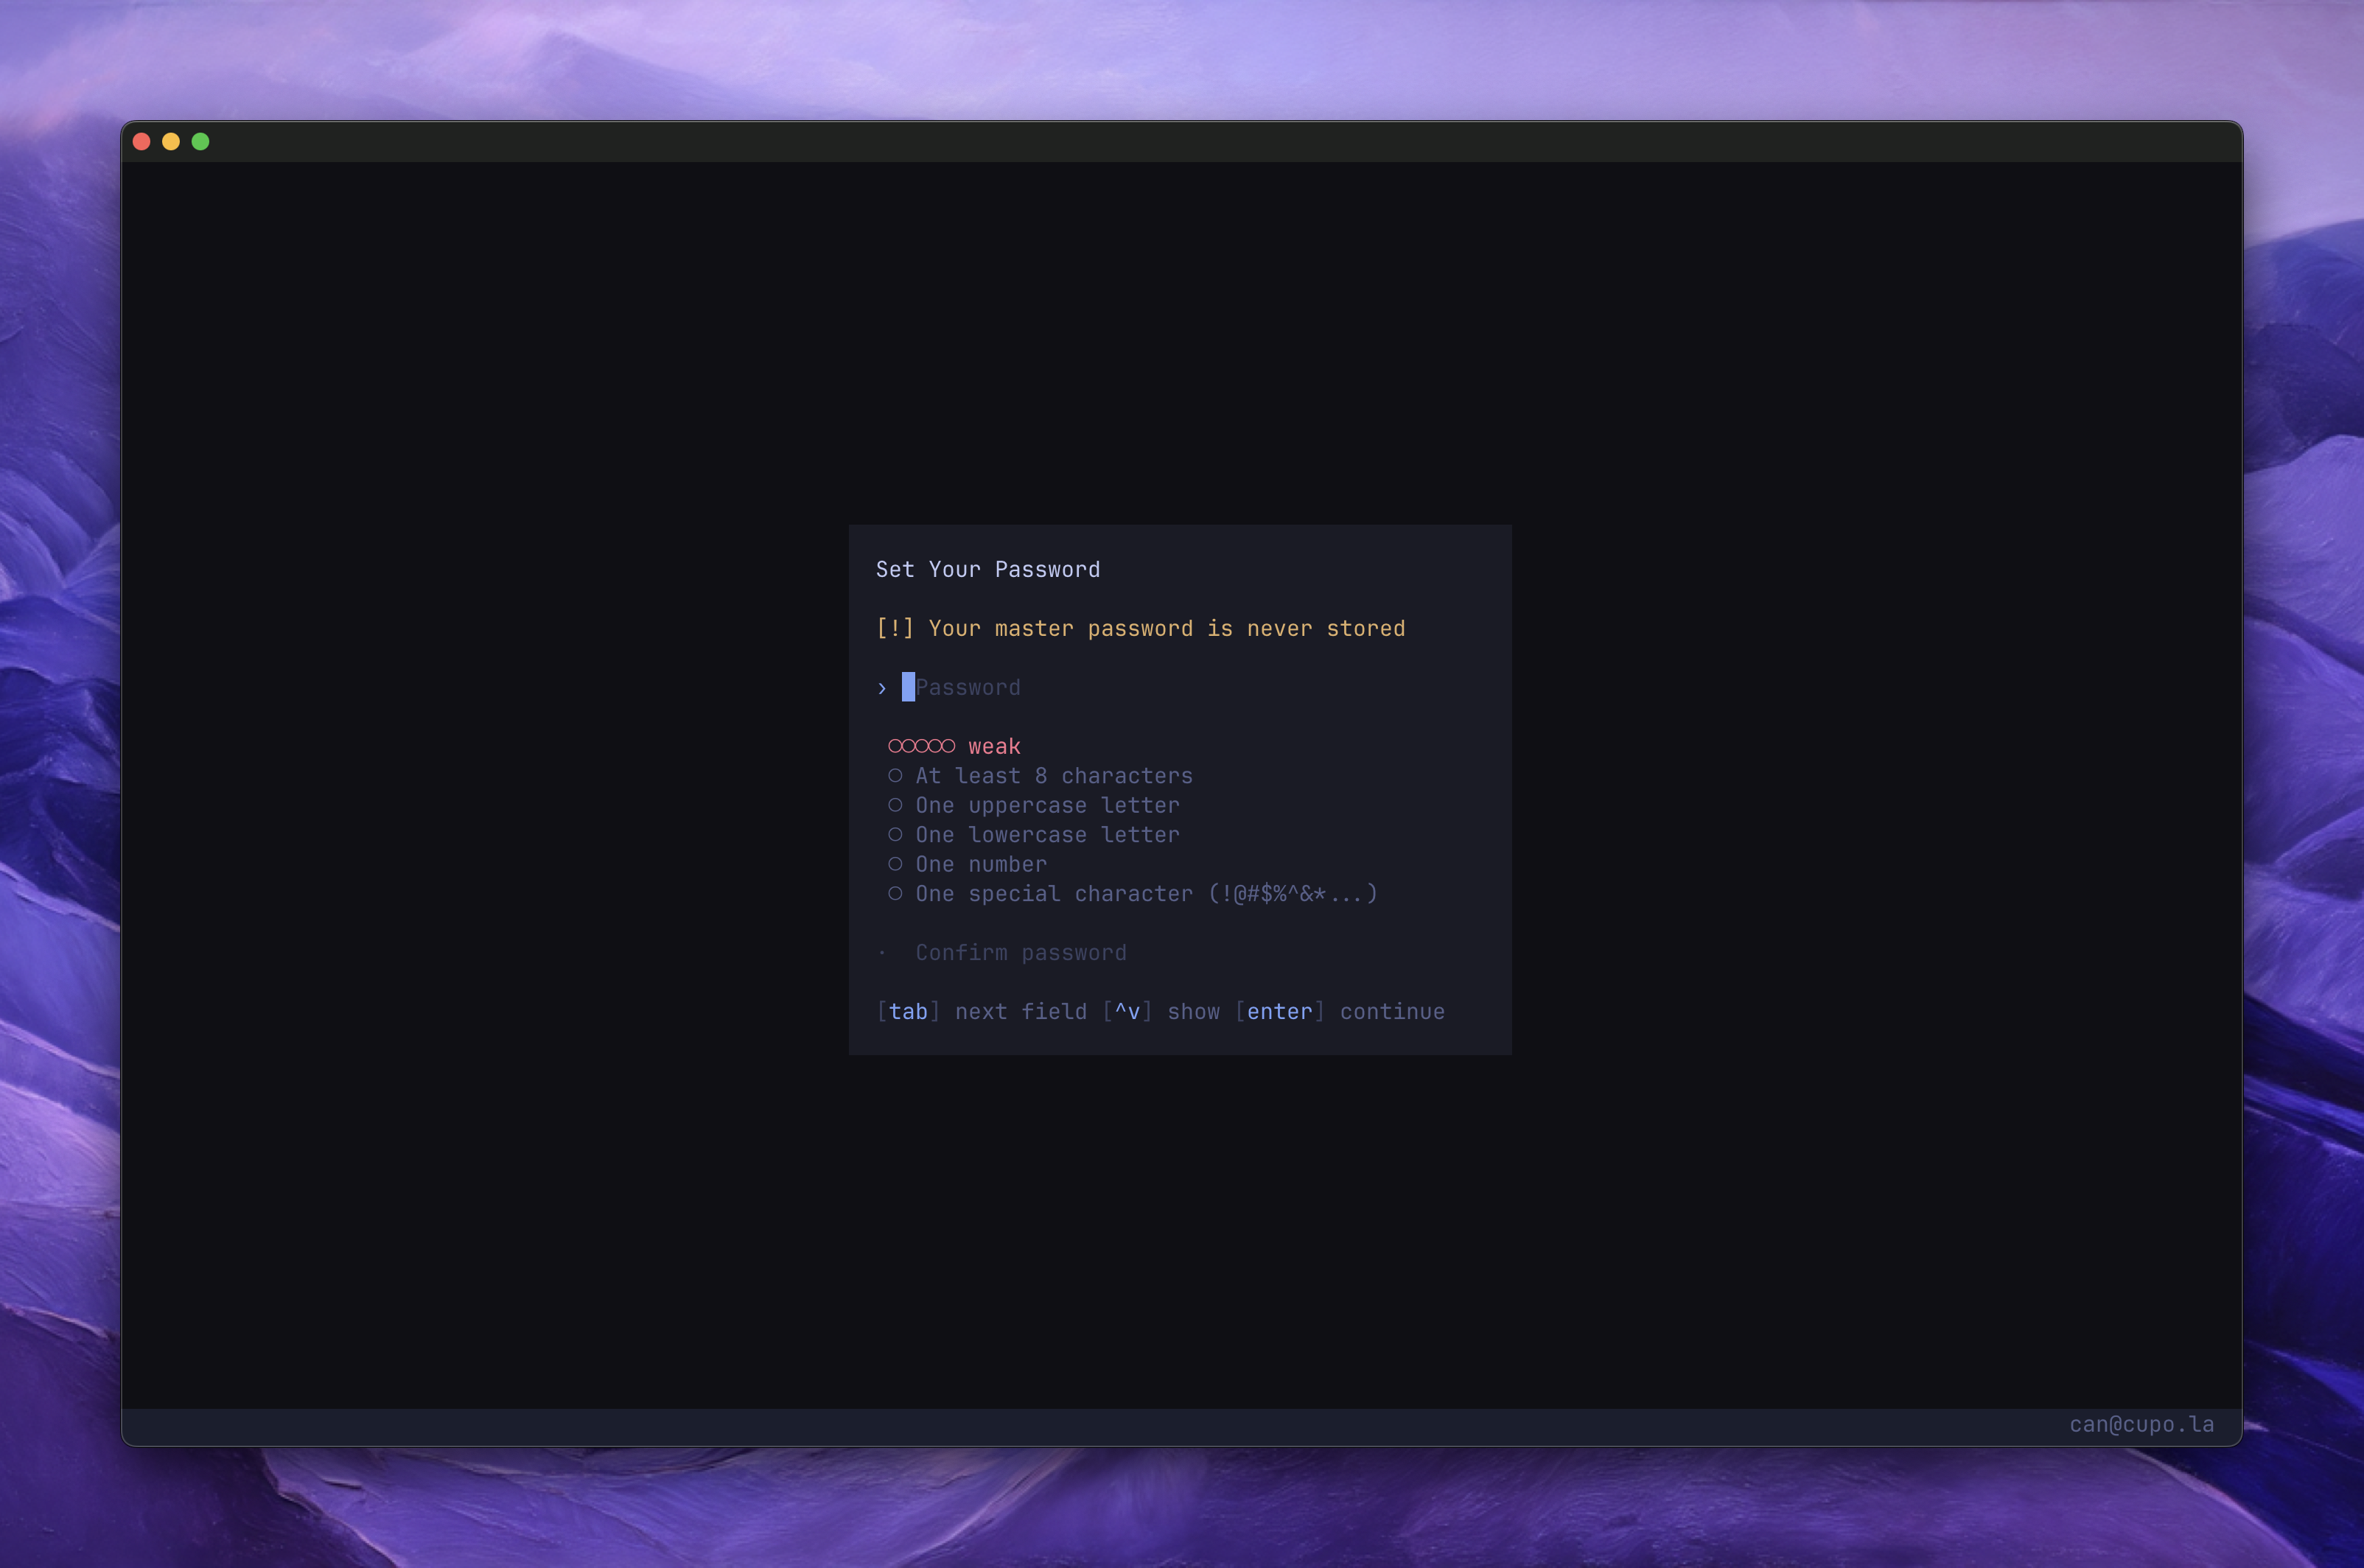Click the 'Set Your Password' heading

[x=988, y=570]
